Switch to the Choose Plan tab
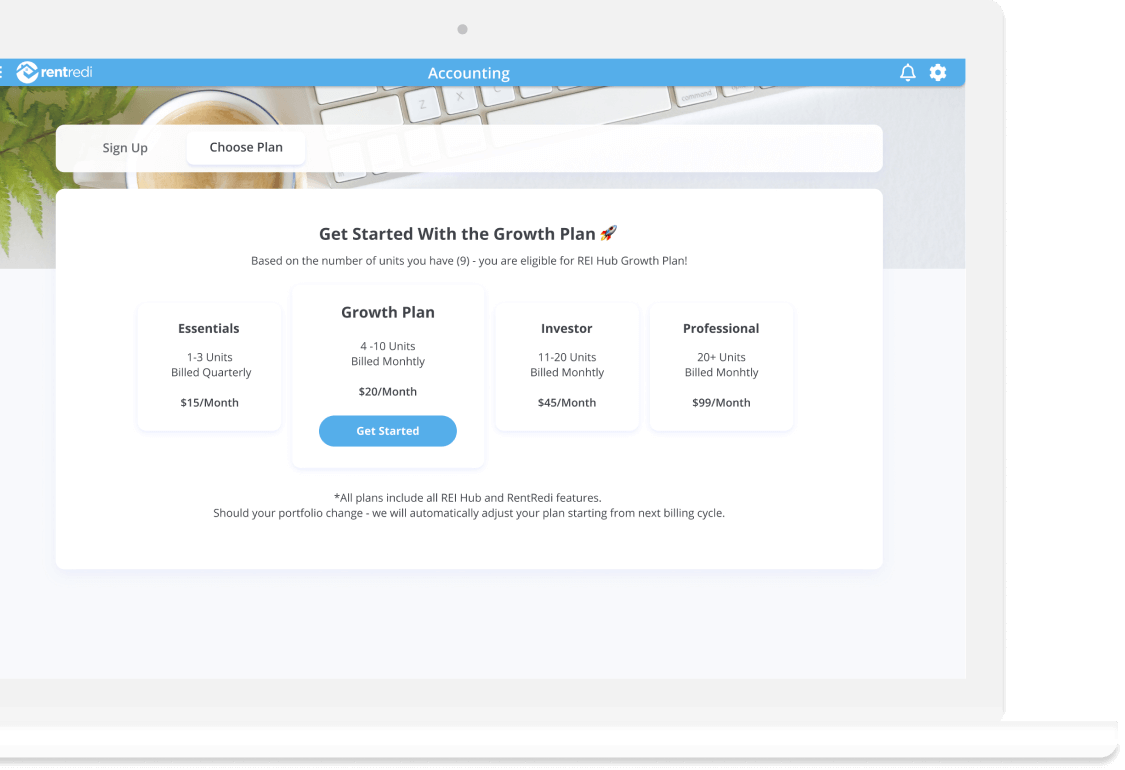Image resolution: width=1125 pixels, height=770 pixels. click(246, 148)
